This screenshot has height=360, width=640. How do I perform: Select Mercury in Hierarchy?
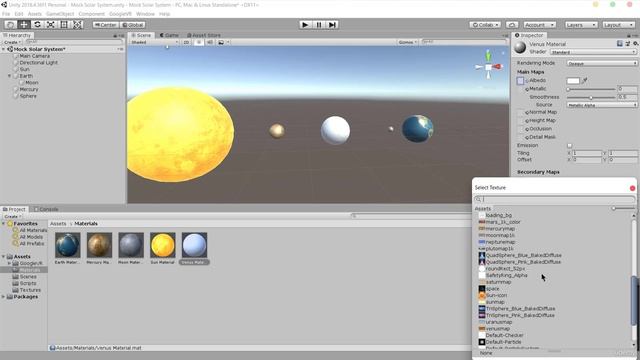[29, 89]
